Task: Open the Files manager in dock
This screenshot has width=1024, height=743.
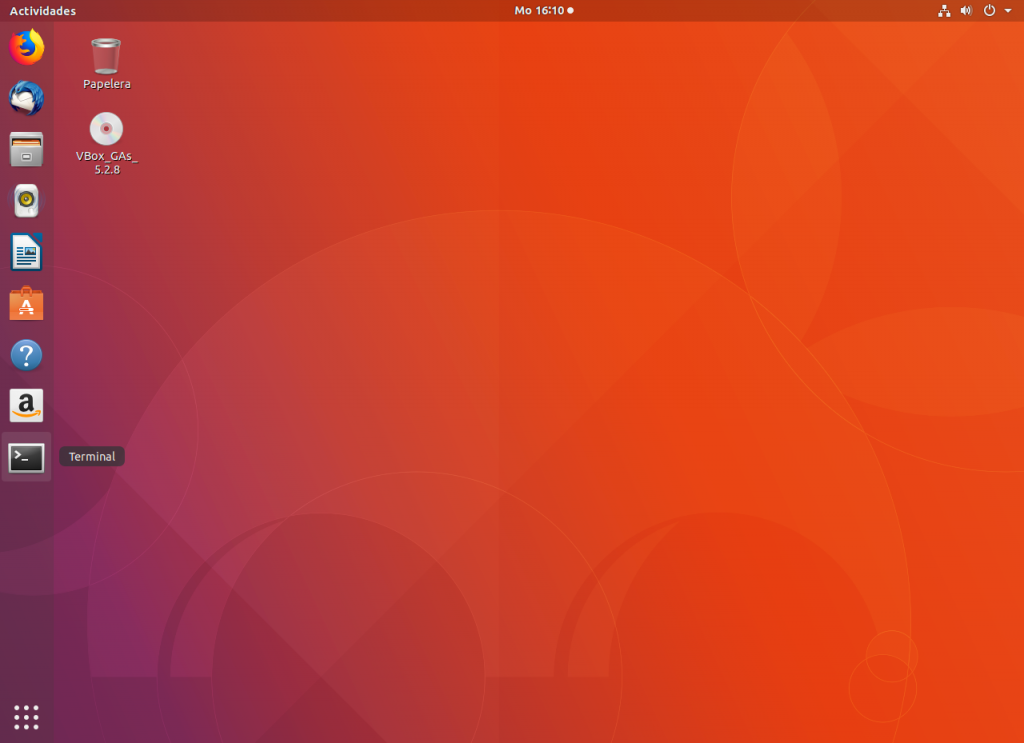Action: (26, 150)
